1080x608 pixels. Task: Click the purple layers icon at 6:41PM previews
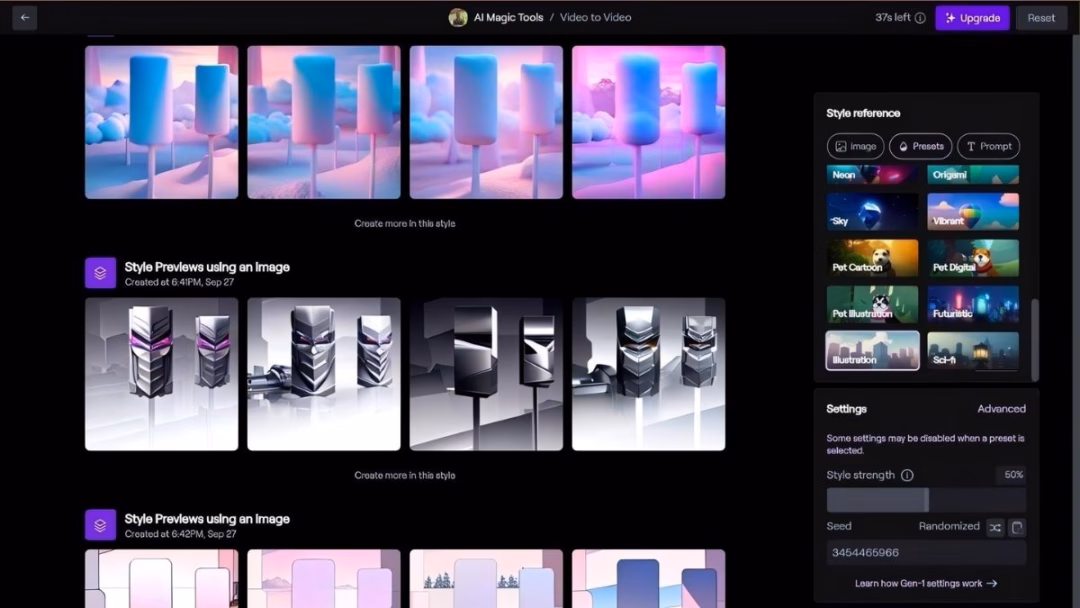point(100,273)
